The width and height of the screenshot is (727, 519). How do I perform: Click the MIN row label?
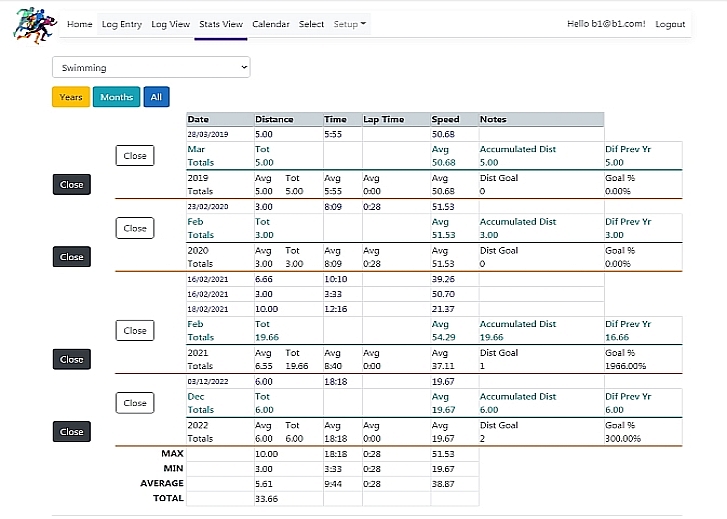coord(173,468)
